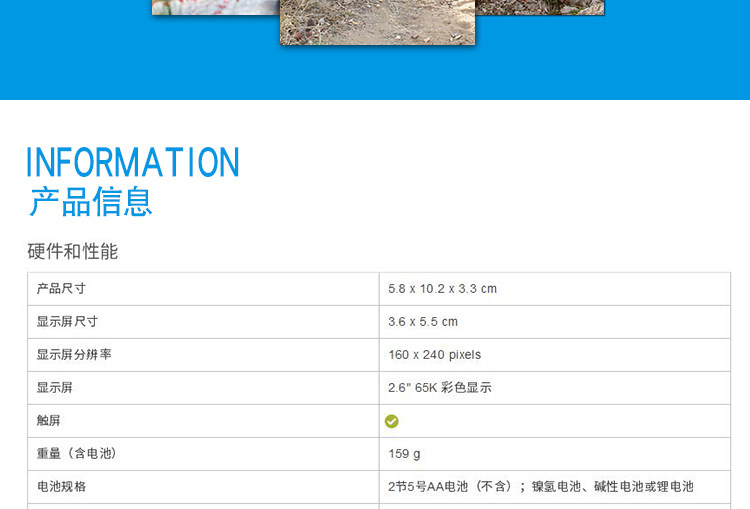Click the 显示屏尺寸 label cell
The image size is (750, 509).
click(203, 322)
